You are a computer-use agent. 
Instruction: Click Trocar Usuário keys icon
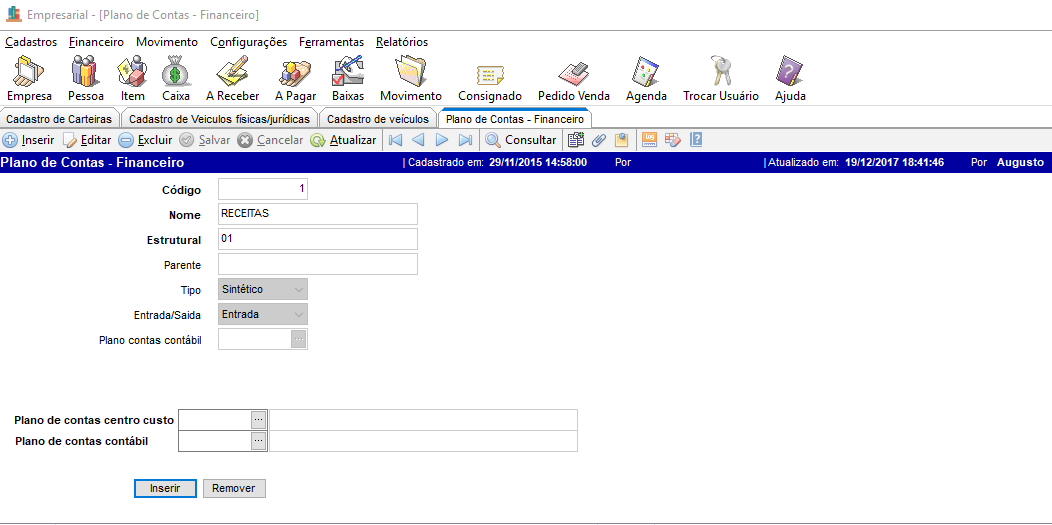pyautogui.click(x=720, y=78)
